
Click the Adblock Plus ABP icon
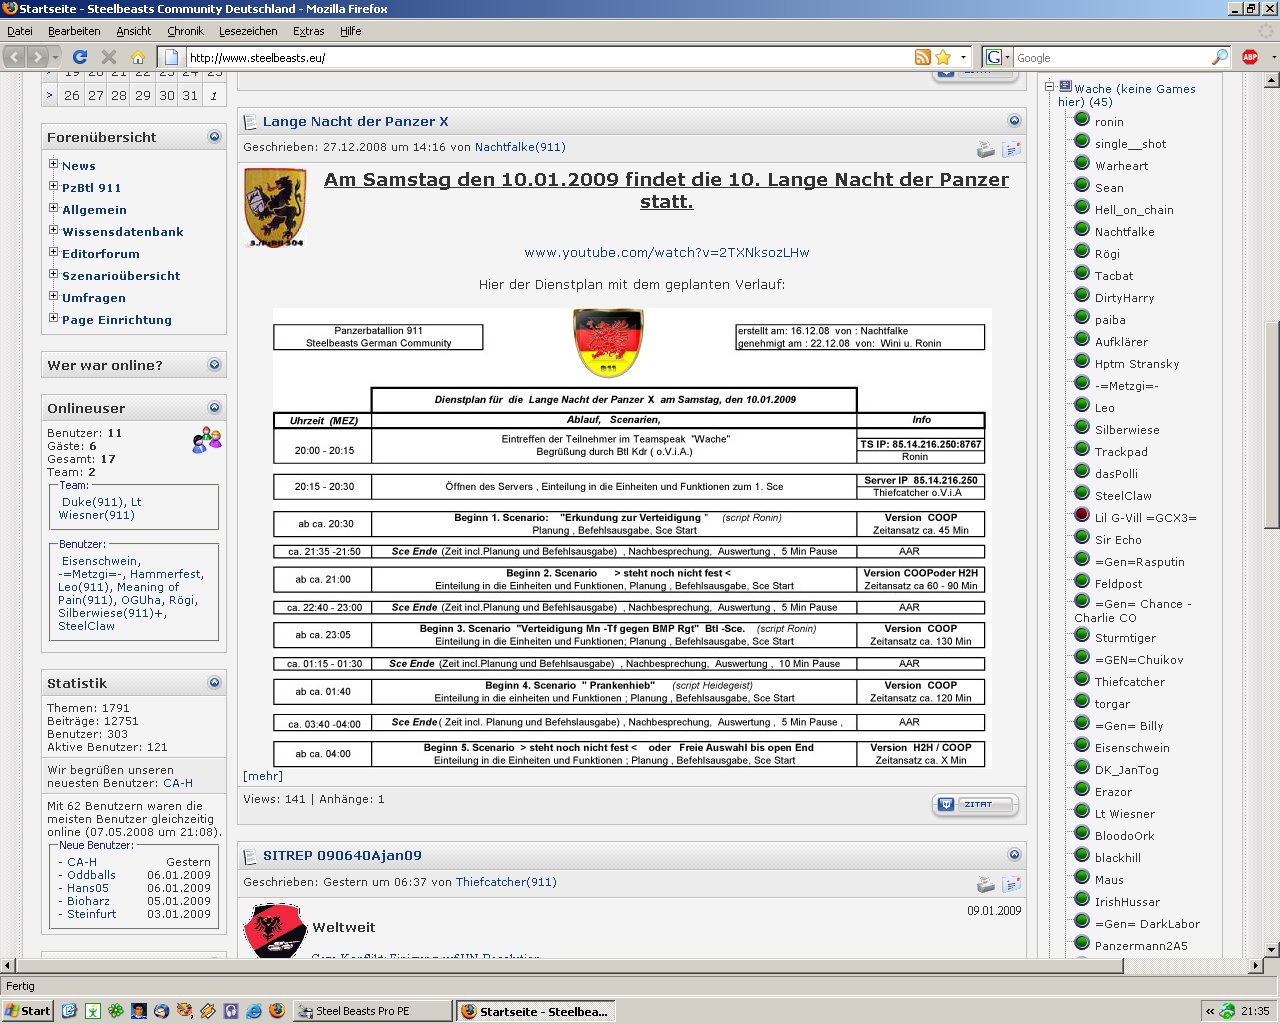point(1249,57)
